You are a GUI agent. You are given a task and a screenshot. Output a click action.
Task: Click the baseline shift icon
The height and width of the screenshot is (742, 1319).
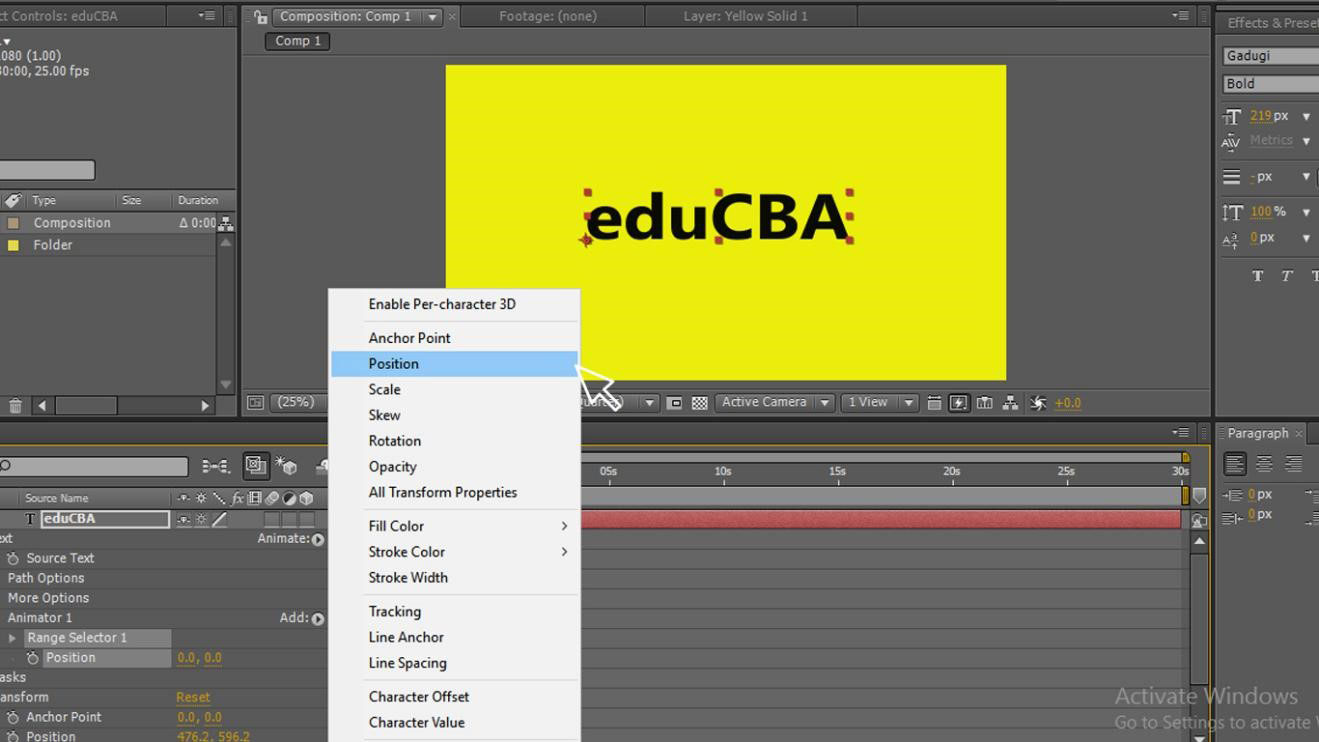pyautogui.click(x=1231, y=239)
